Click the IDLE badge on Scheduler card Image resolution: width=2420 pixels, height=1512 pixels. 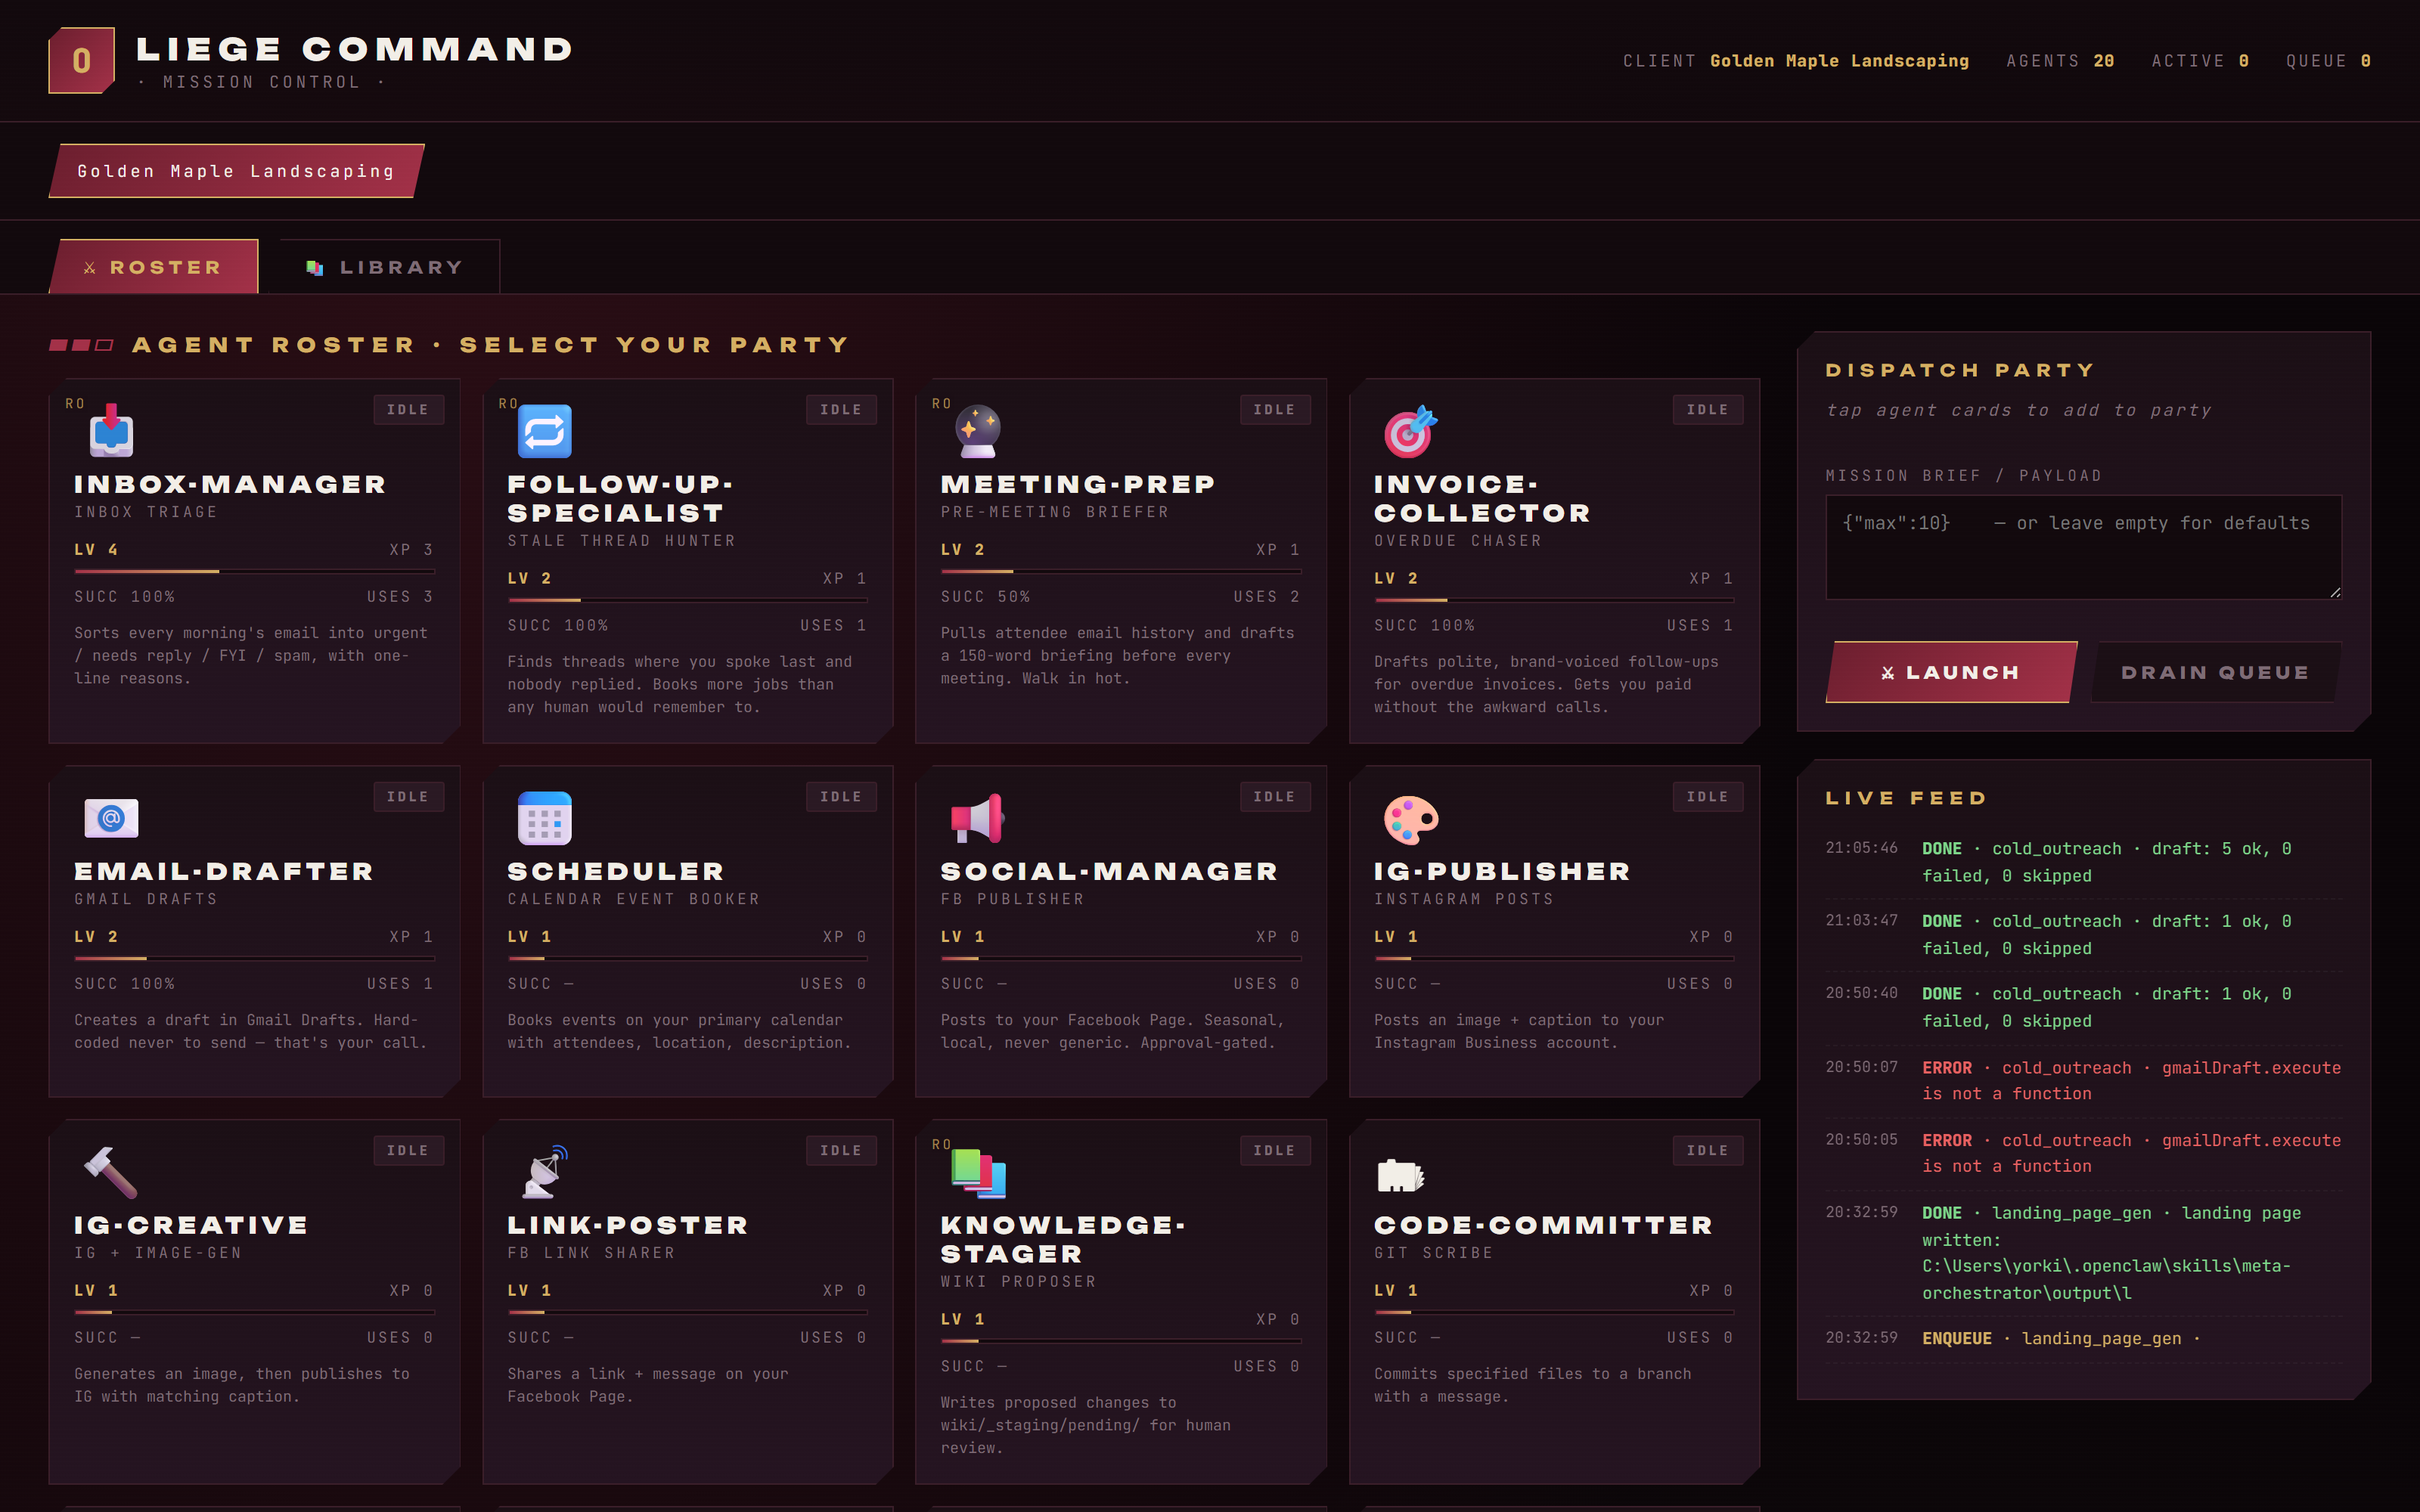[841, 797]
